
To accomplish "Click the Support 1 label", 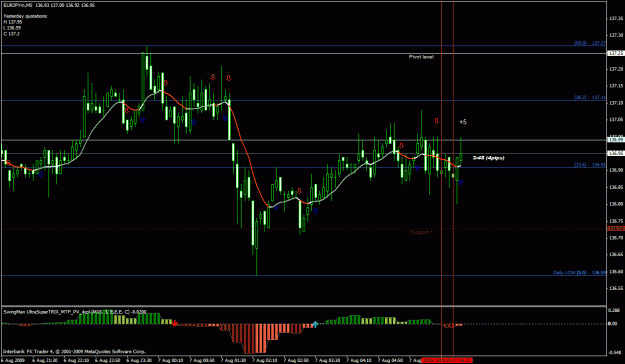I will pos(421,232).
